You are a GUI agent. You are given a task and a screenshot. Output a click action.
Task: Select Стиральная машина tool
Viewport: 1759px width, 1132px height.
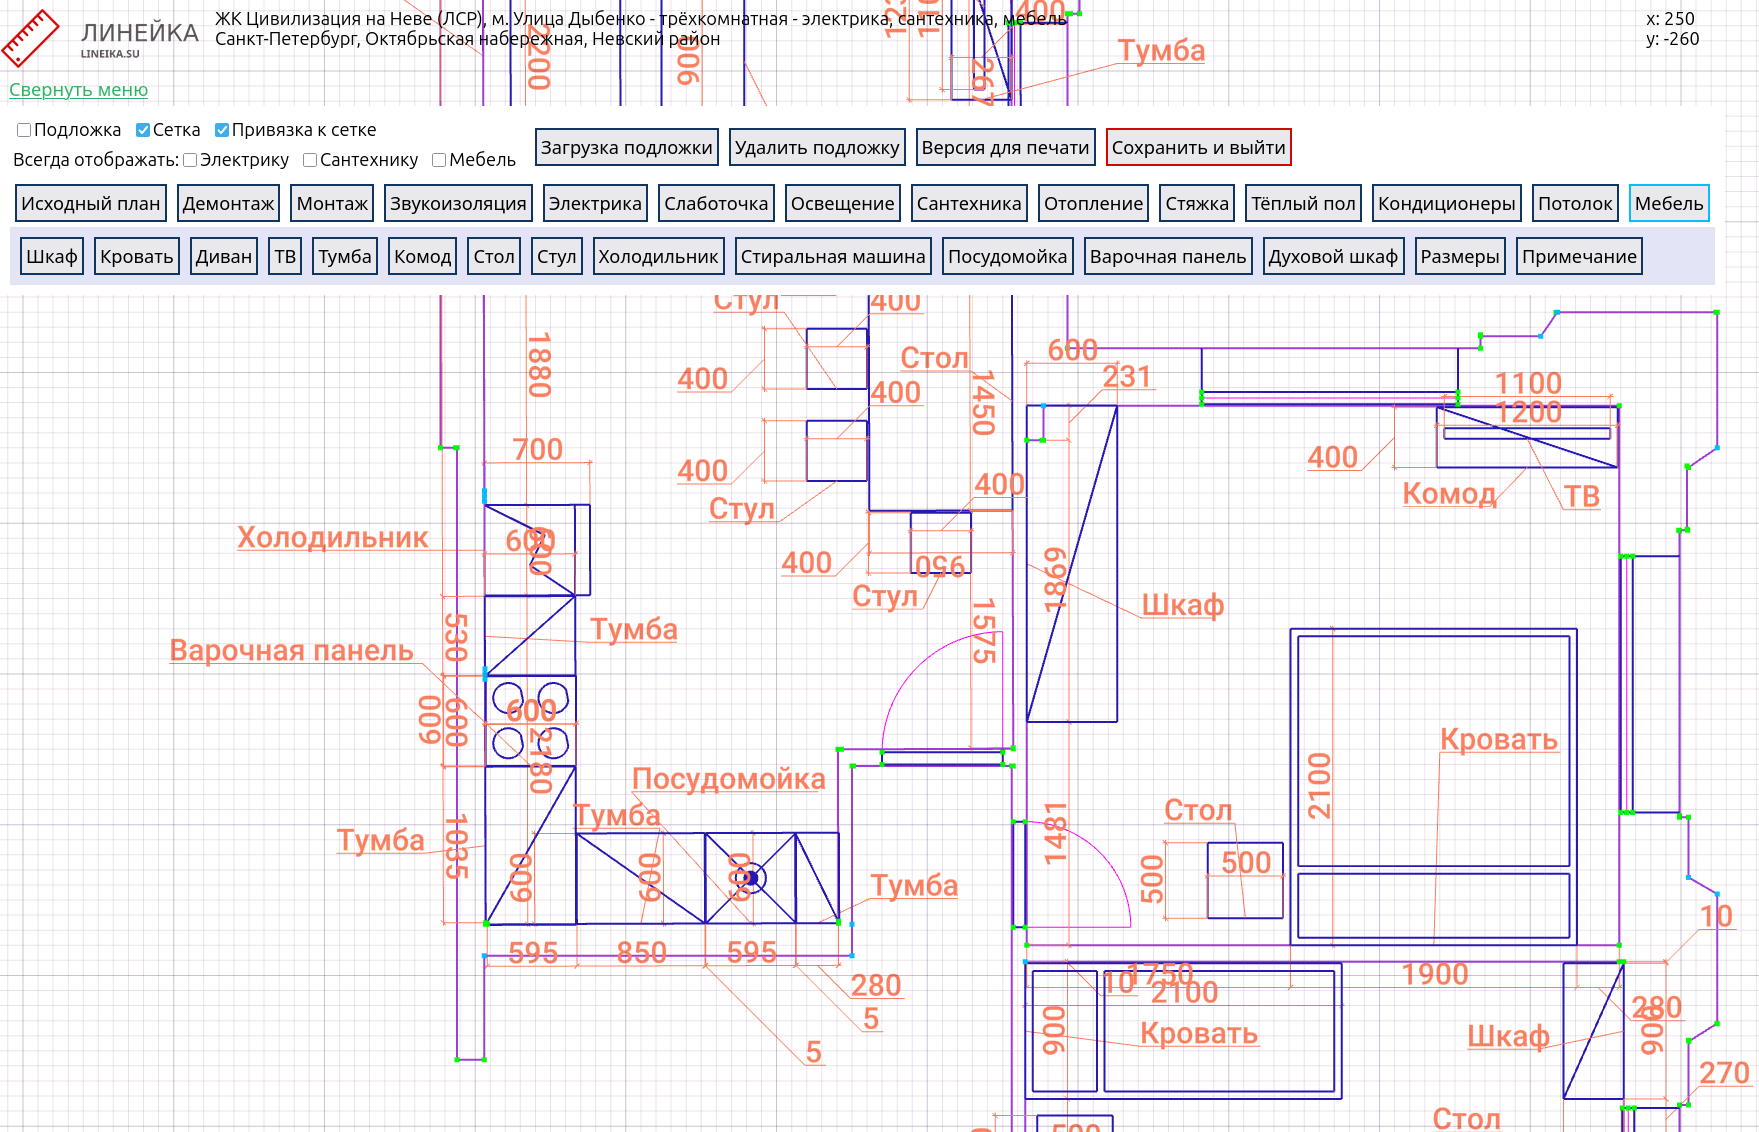[833, 256]
